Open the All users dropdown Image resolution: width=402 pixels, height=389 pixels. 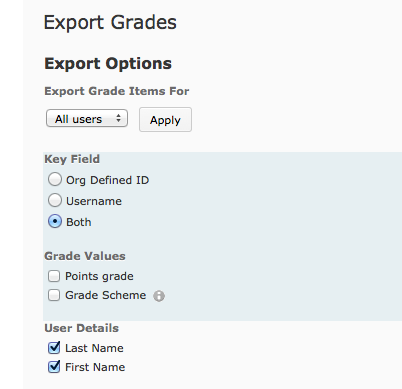pos(87,119)
